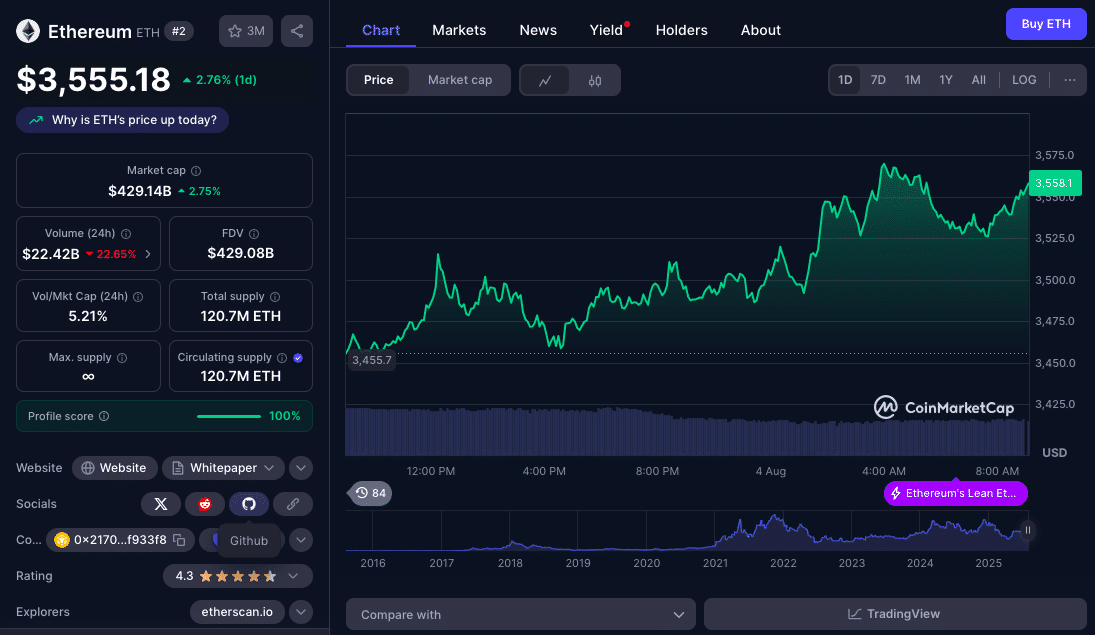Open the About tab
Viewport: 1095px width, 635px height.
[x=760, y=30]
